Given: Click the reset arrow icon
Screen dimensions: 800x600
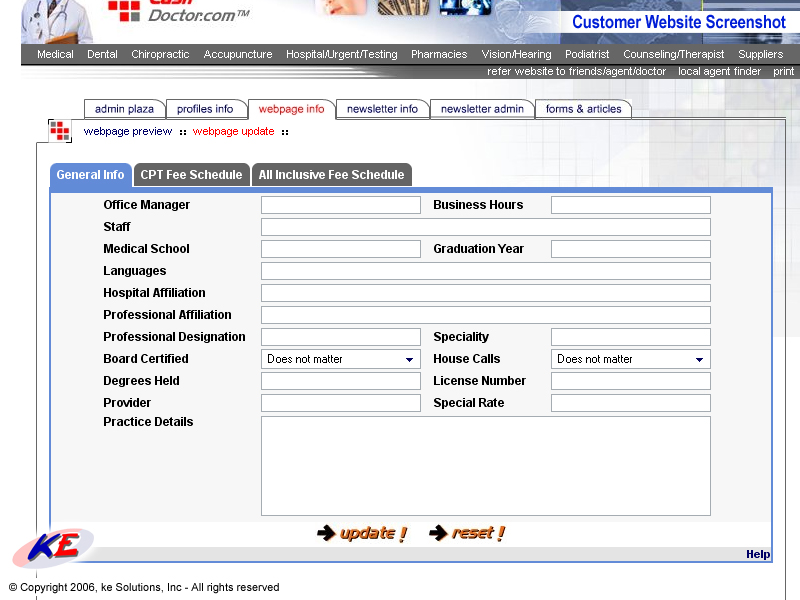Looking at the screenshot, I should point(438,533).
